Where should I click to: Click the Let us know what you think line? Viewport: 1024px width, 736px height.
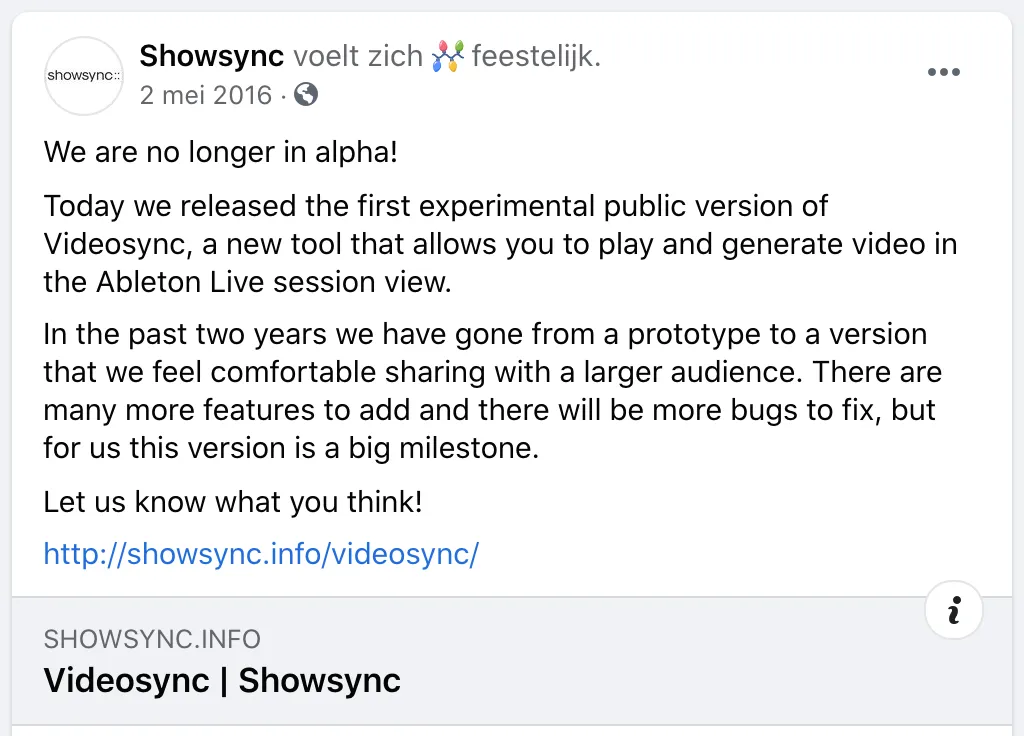[230, 501]
